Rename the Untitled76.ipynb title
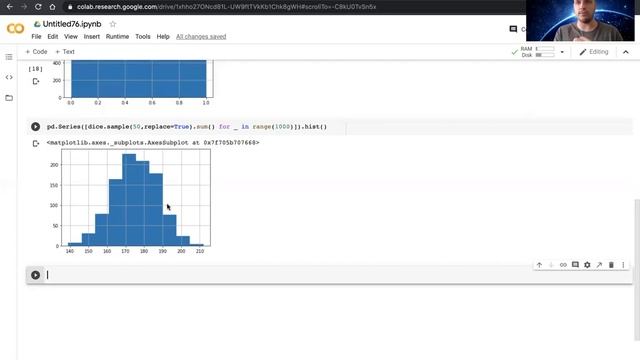 [72, 24]
